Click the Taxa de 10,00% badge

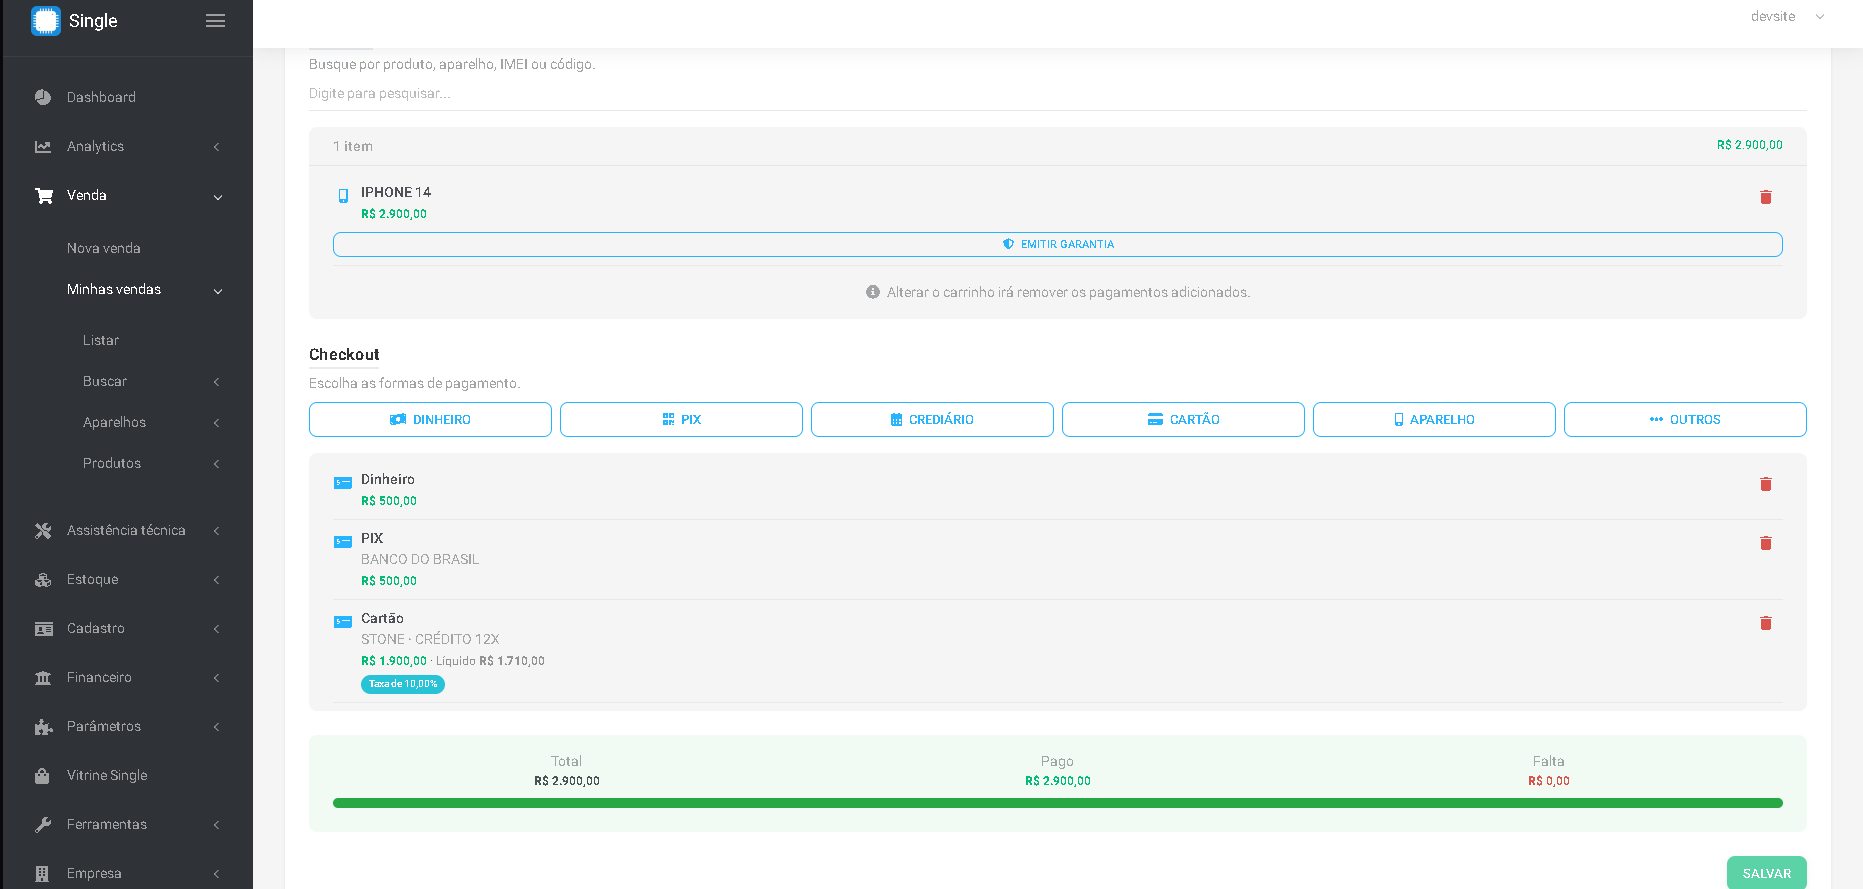click(403, 684)
